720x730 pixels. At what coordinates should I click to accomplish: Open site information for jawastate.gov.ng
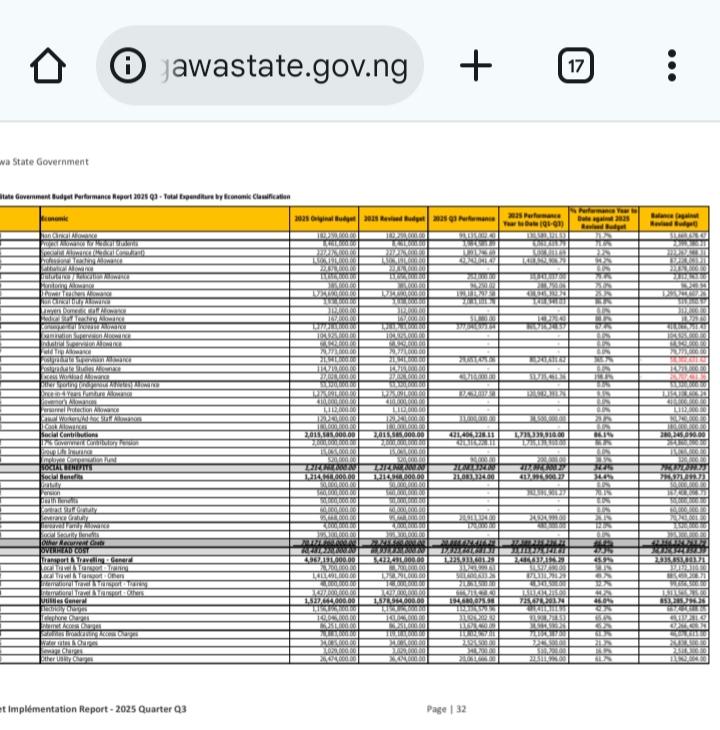pos(128,66)
